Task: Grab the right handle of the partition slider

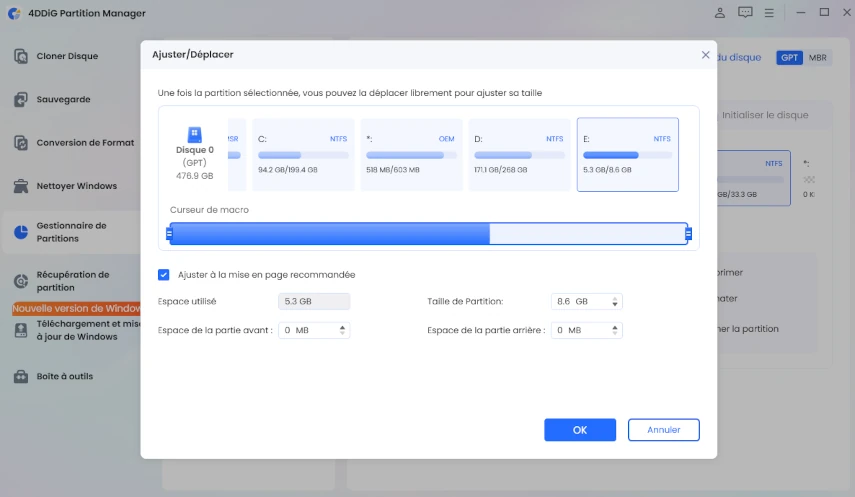Action: tap(688, 234)
